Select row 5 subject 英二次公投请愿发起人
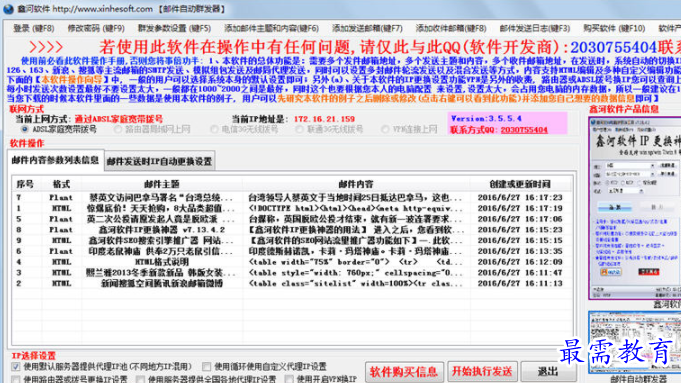The image size is (681, 383). tap(292, 219)
